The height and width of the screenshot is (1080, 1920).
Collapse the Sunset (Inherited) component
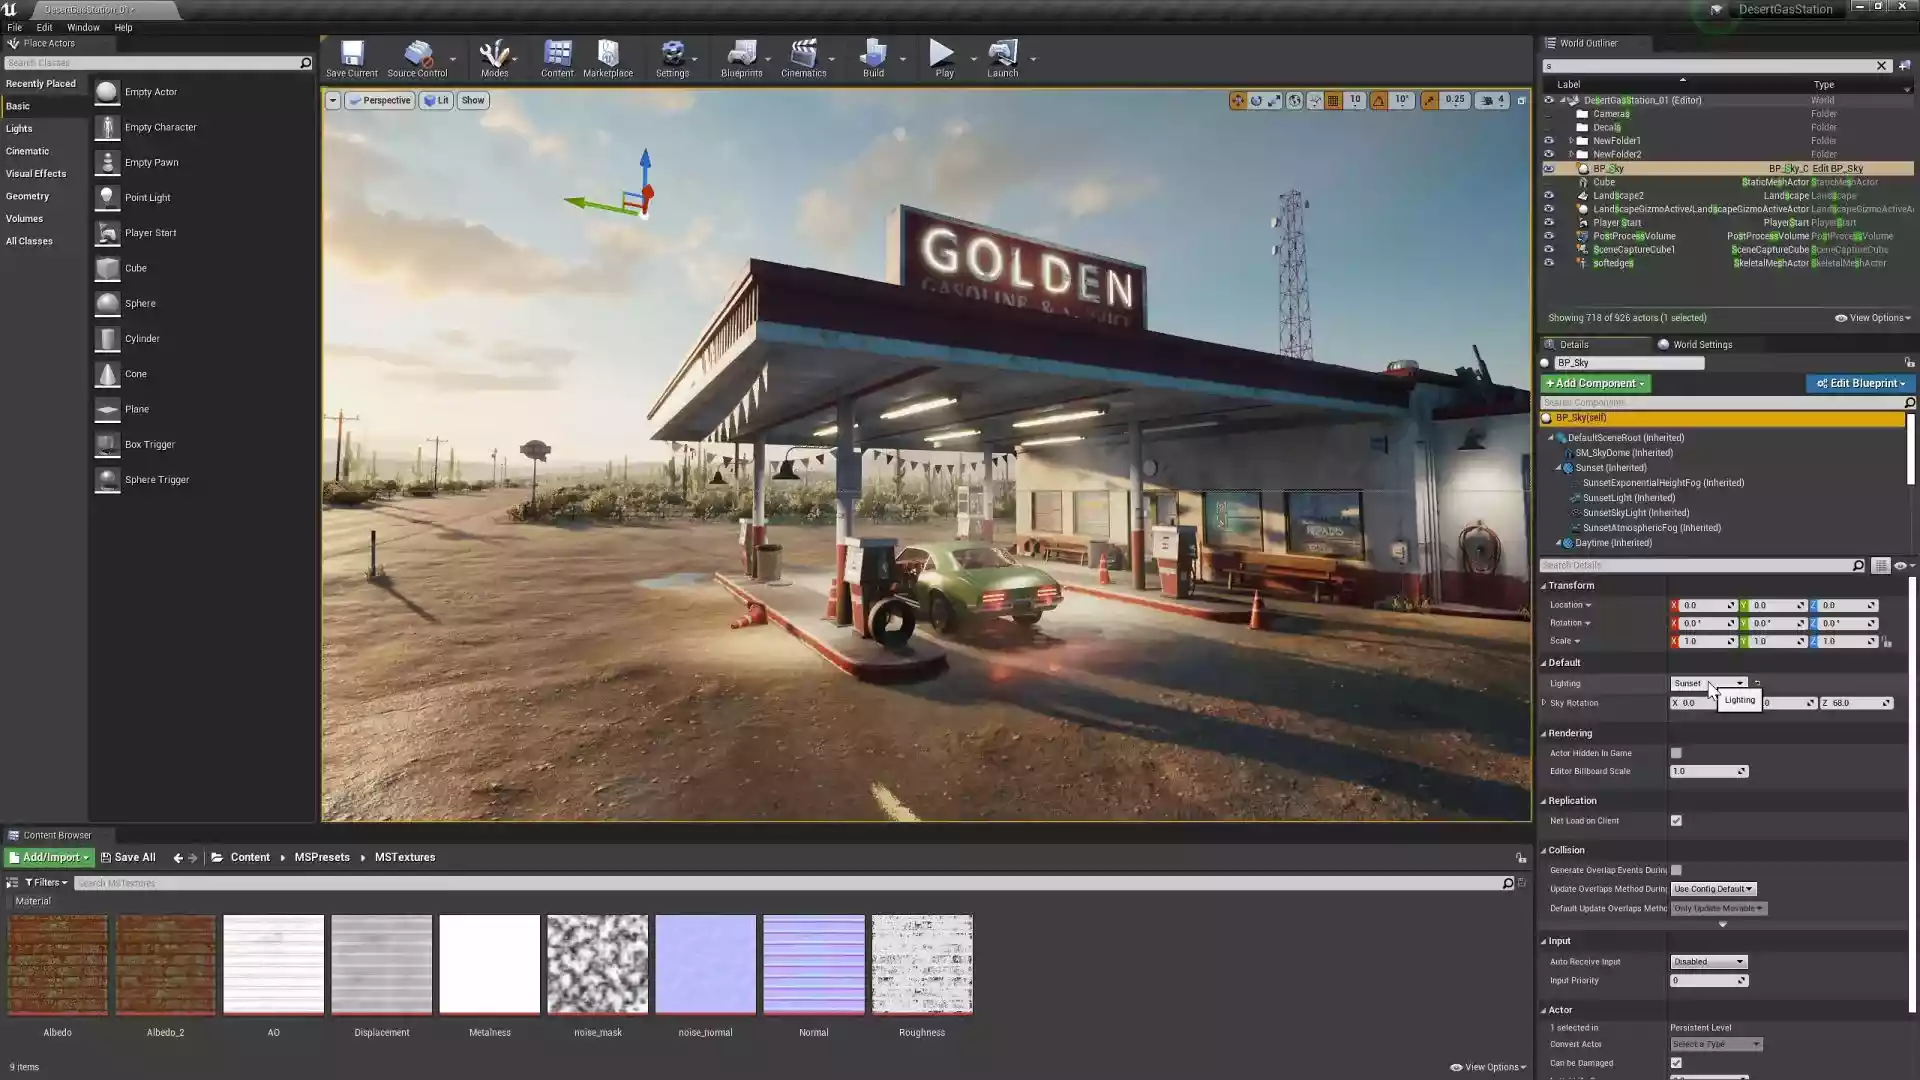pyautogui.click(x=1556, y=467)
